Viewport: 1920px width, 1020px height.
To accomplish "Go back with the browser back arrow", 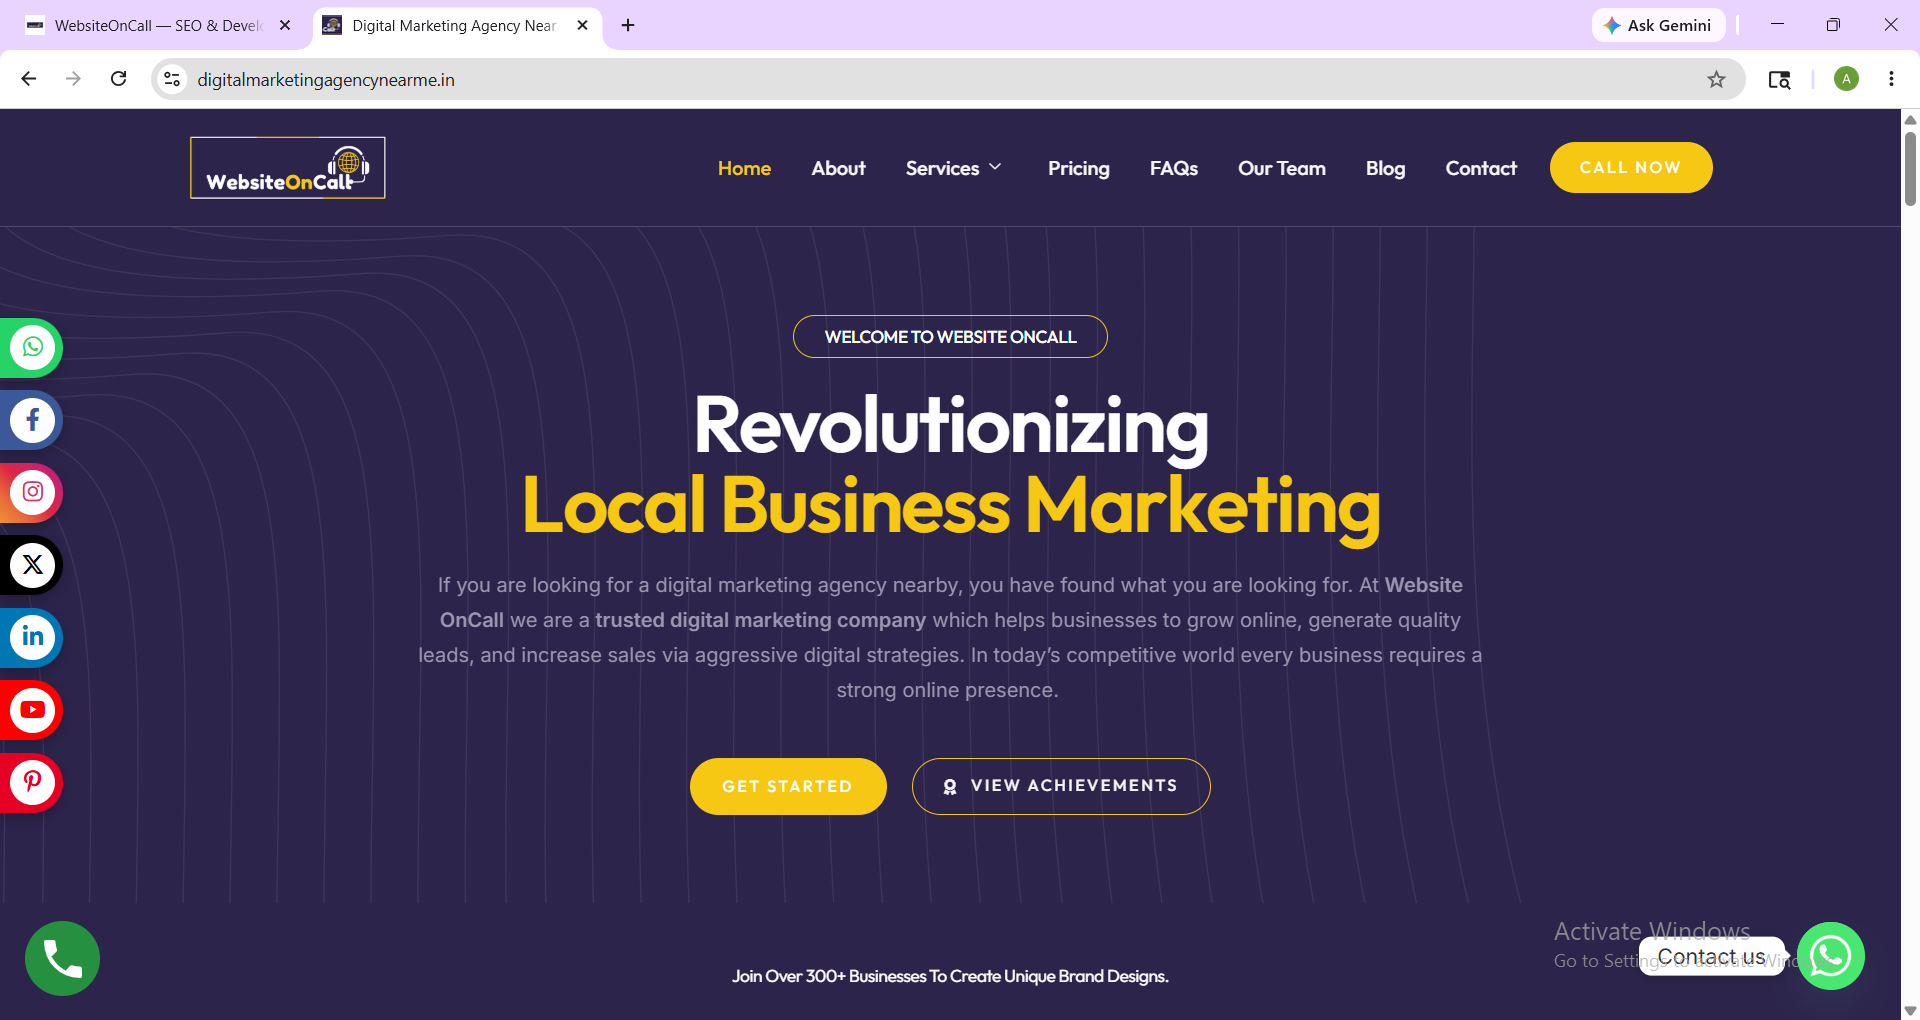I will 29,79.
